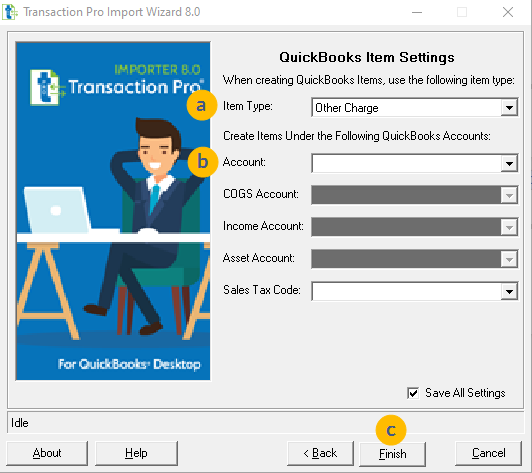Click the About button
Screen dimensions: 532x473
[x=47, y=453]
